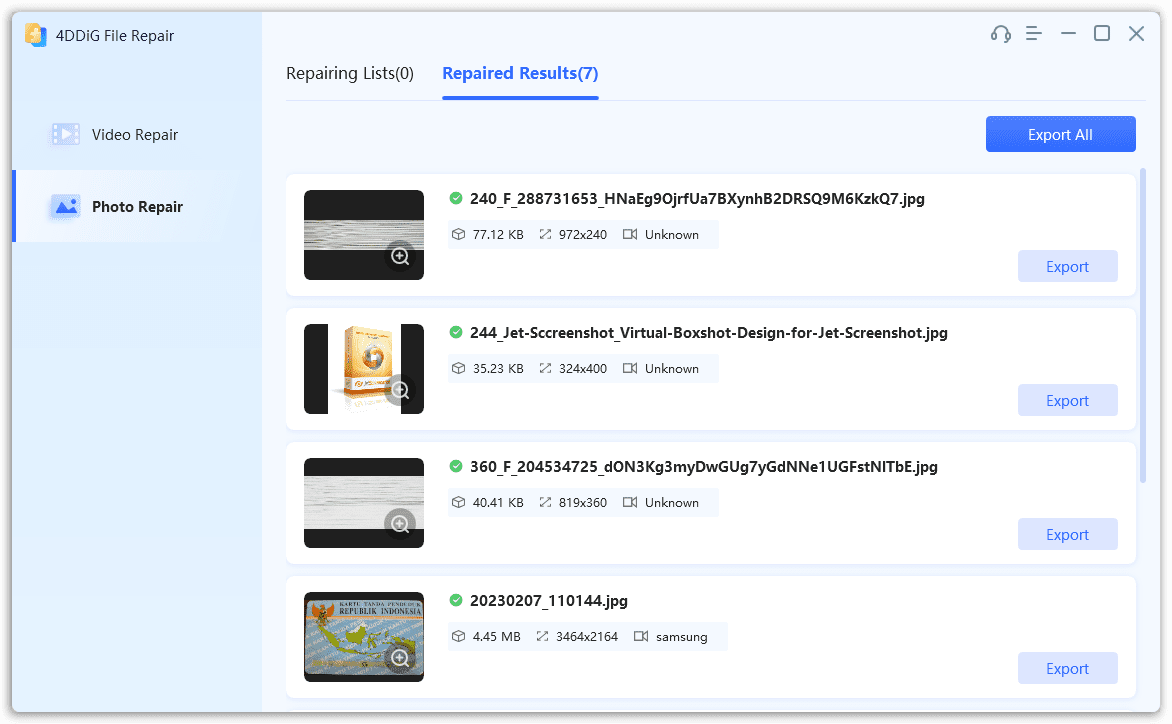The image size is (1172, 724).
Task: Click file size icon next to 4.45 MB
Action: point(458,636)
